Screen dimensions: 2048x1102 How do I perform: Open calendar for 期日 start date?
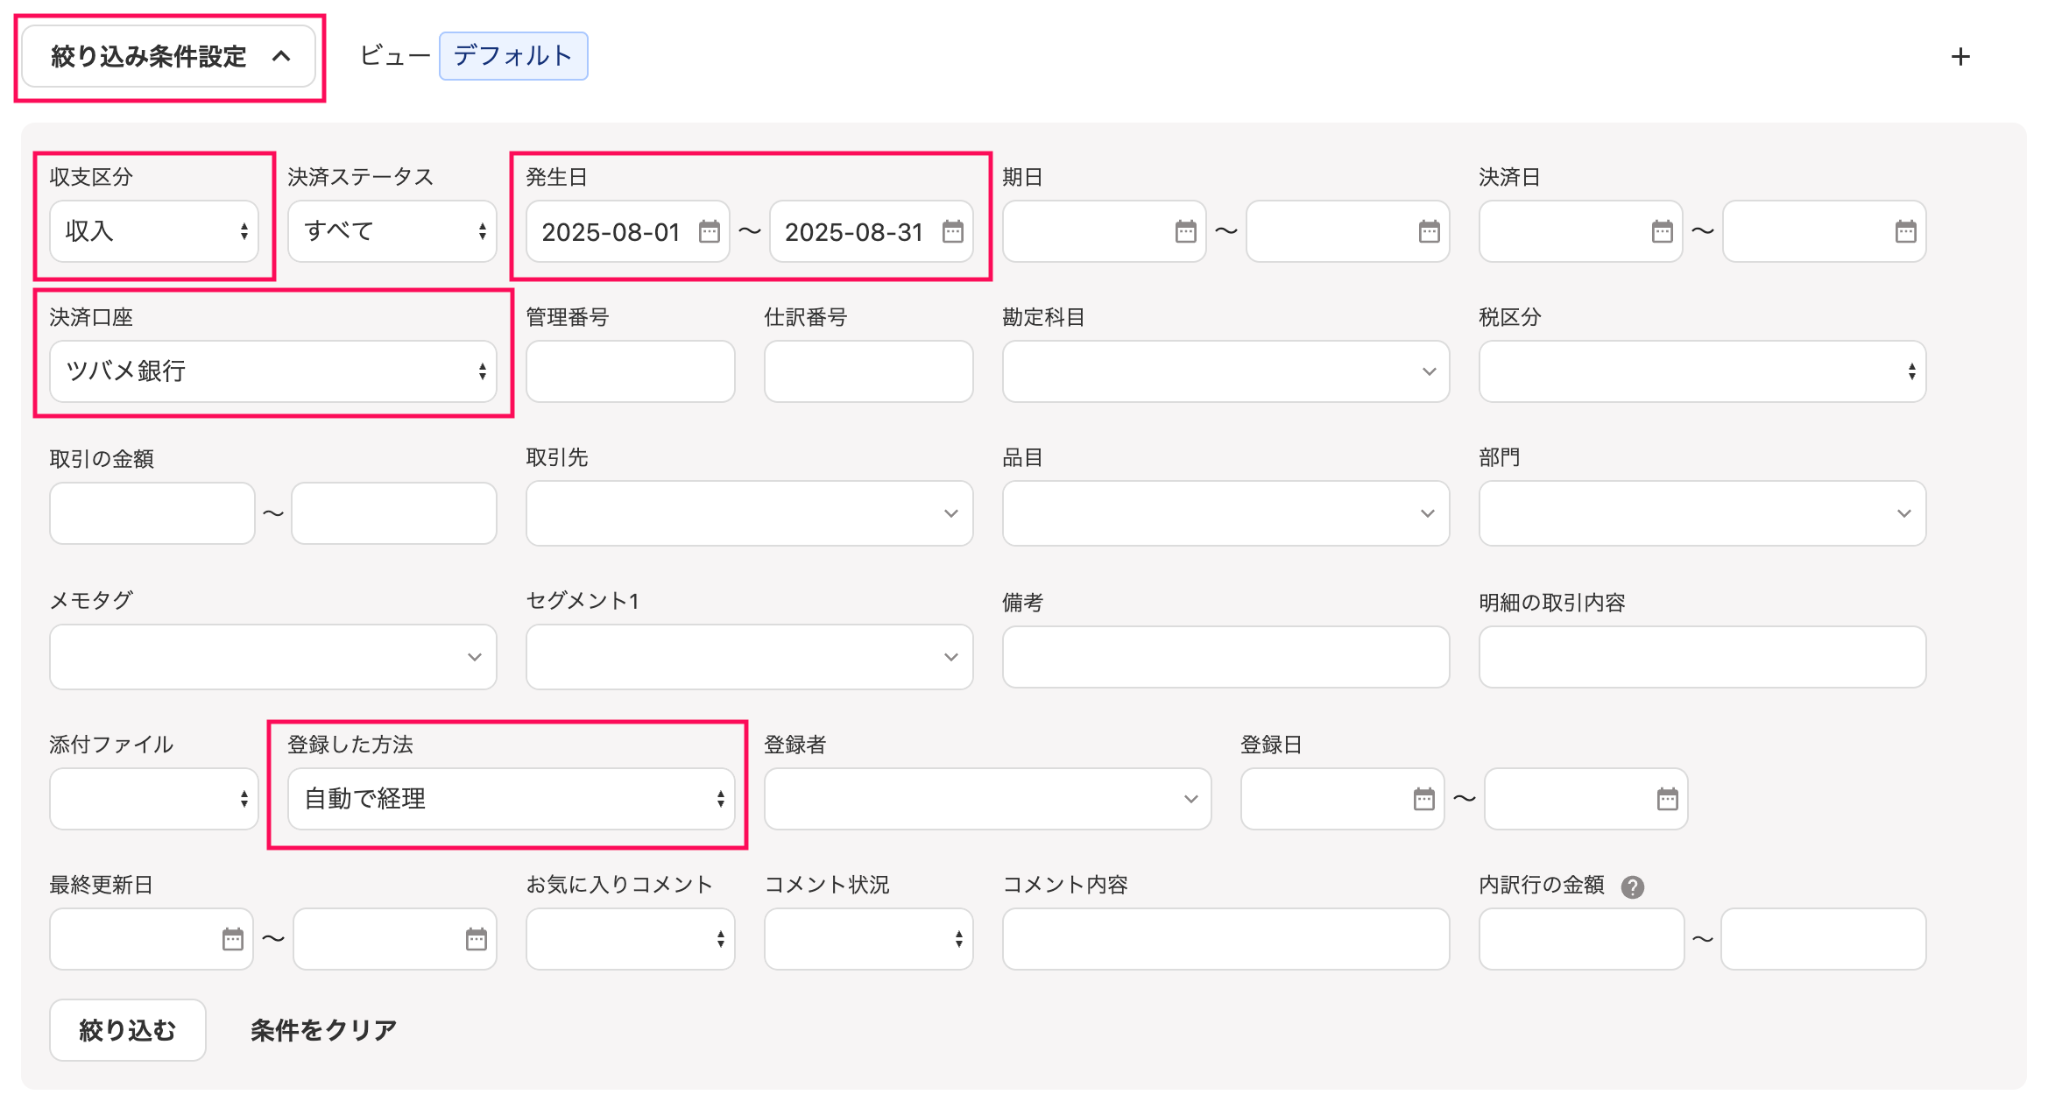pos(1186,232)
